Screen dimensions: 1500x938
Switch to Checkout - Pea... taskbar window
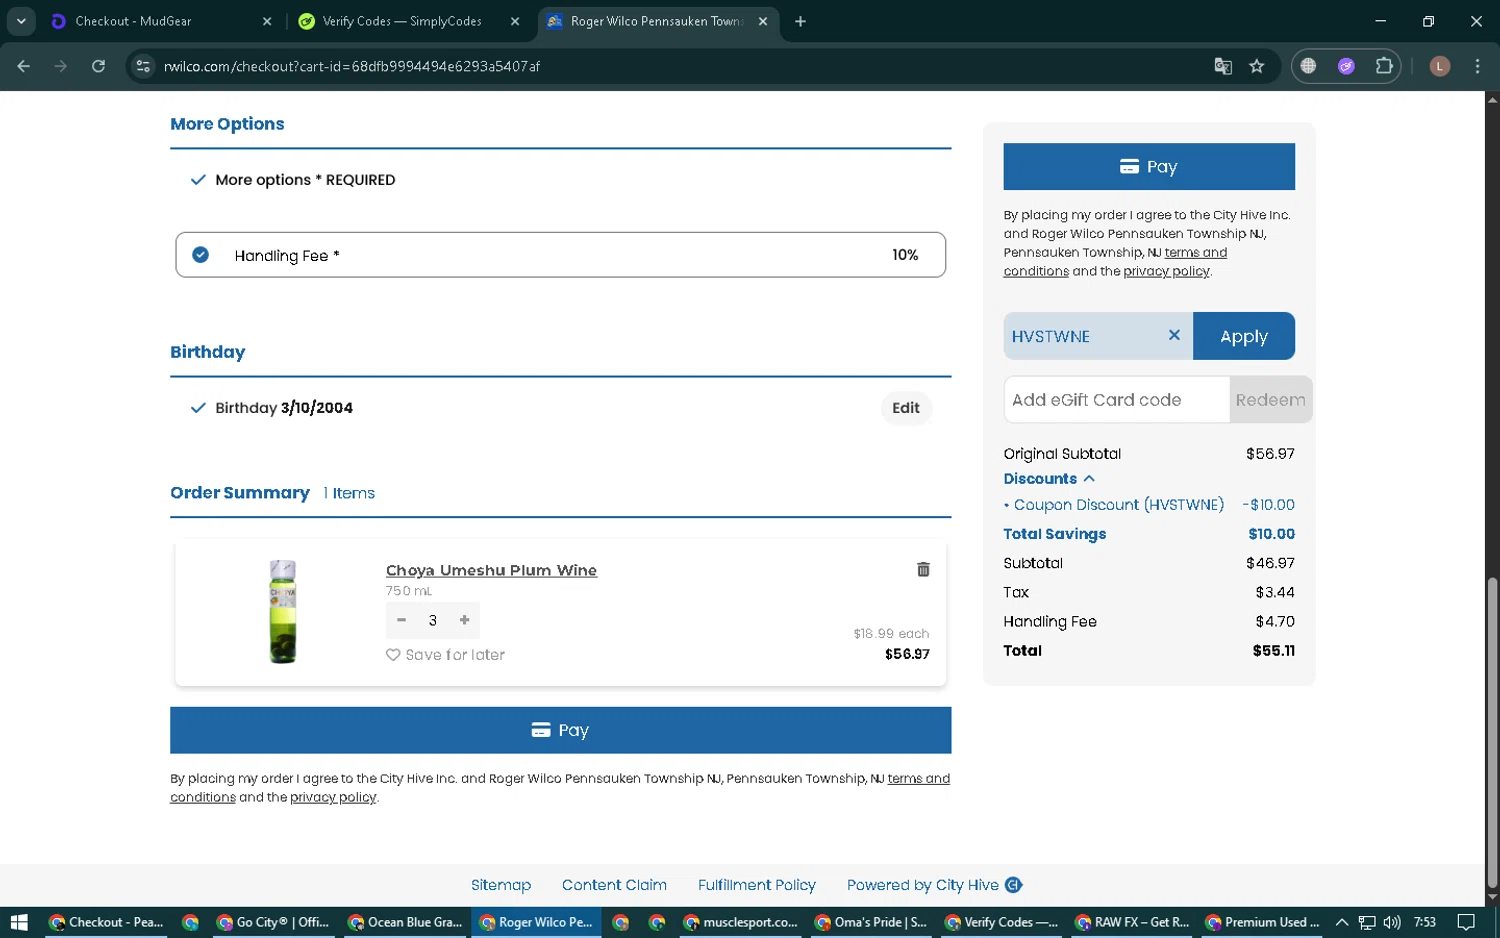coord(107,922)
